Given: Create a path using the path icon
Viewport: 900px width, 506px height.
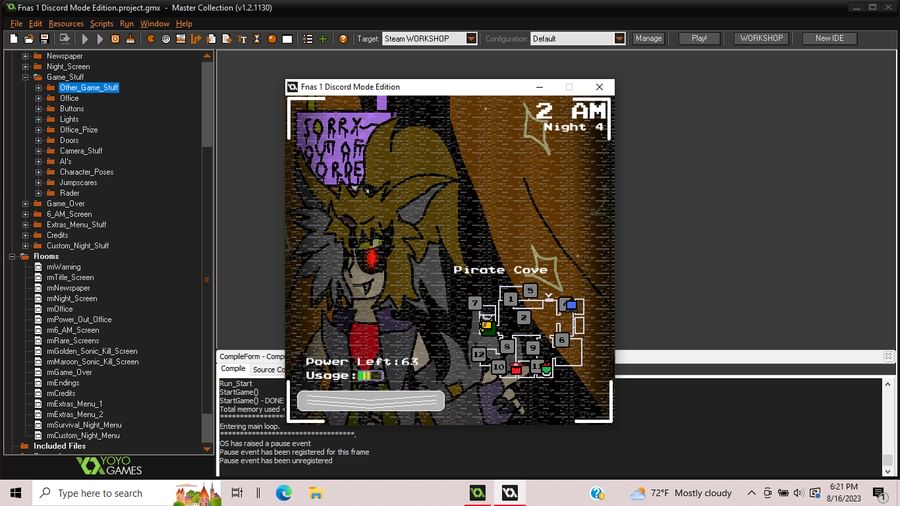Looking at the screenshot, I should (x=196, y=39).
